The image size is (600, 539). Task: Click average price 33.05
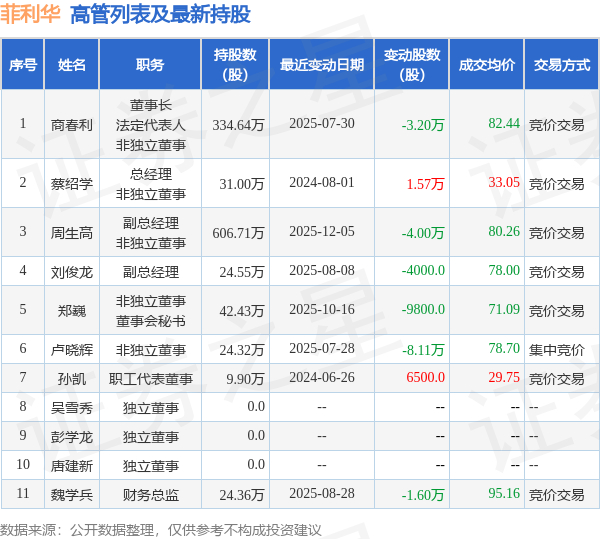504,182
